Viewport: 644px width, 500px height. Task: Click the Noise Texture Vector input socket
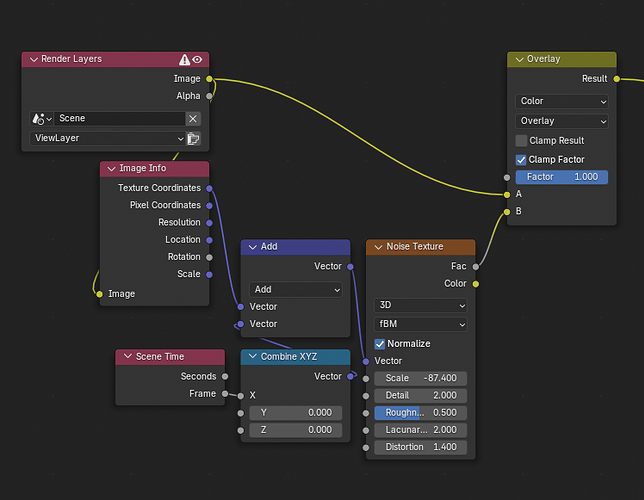pos(366,362)
